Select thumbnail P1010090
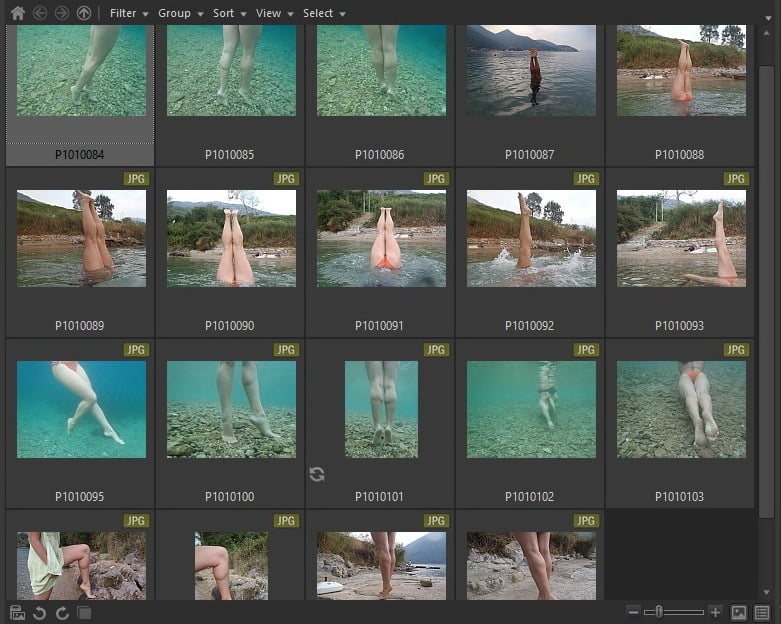 [x=231, y=239]
